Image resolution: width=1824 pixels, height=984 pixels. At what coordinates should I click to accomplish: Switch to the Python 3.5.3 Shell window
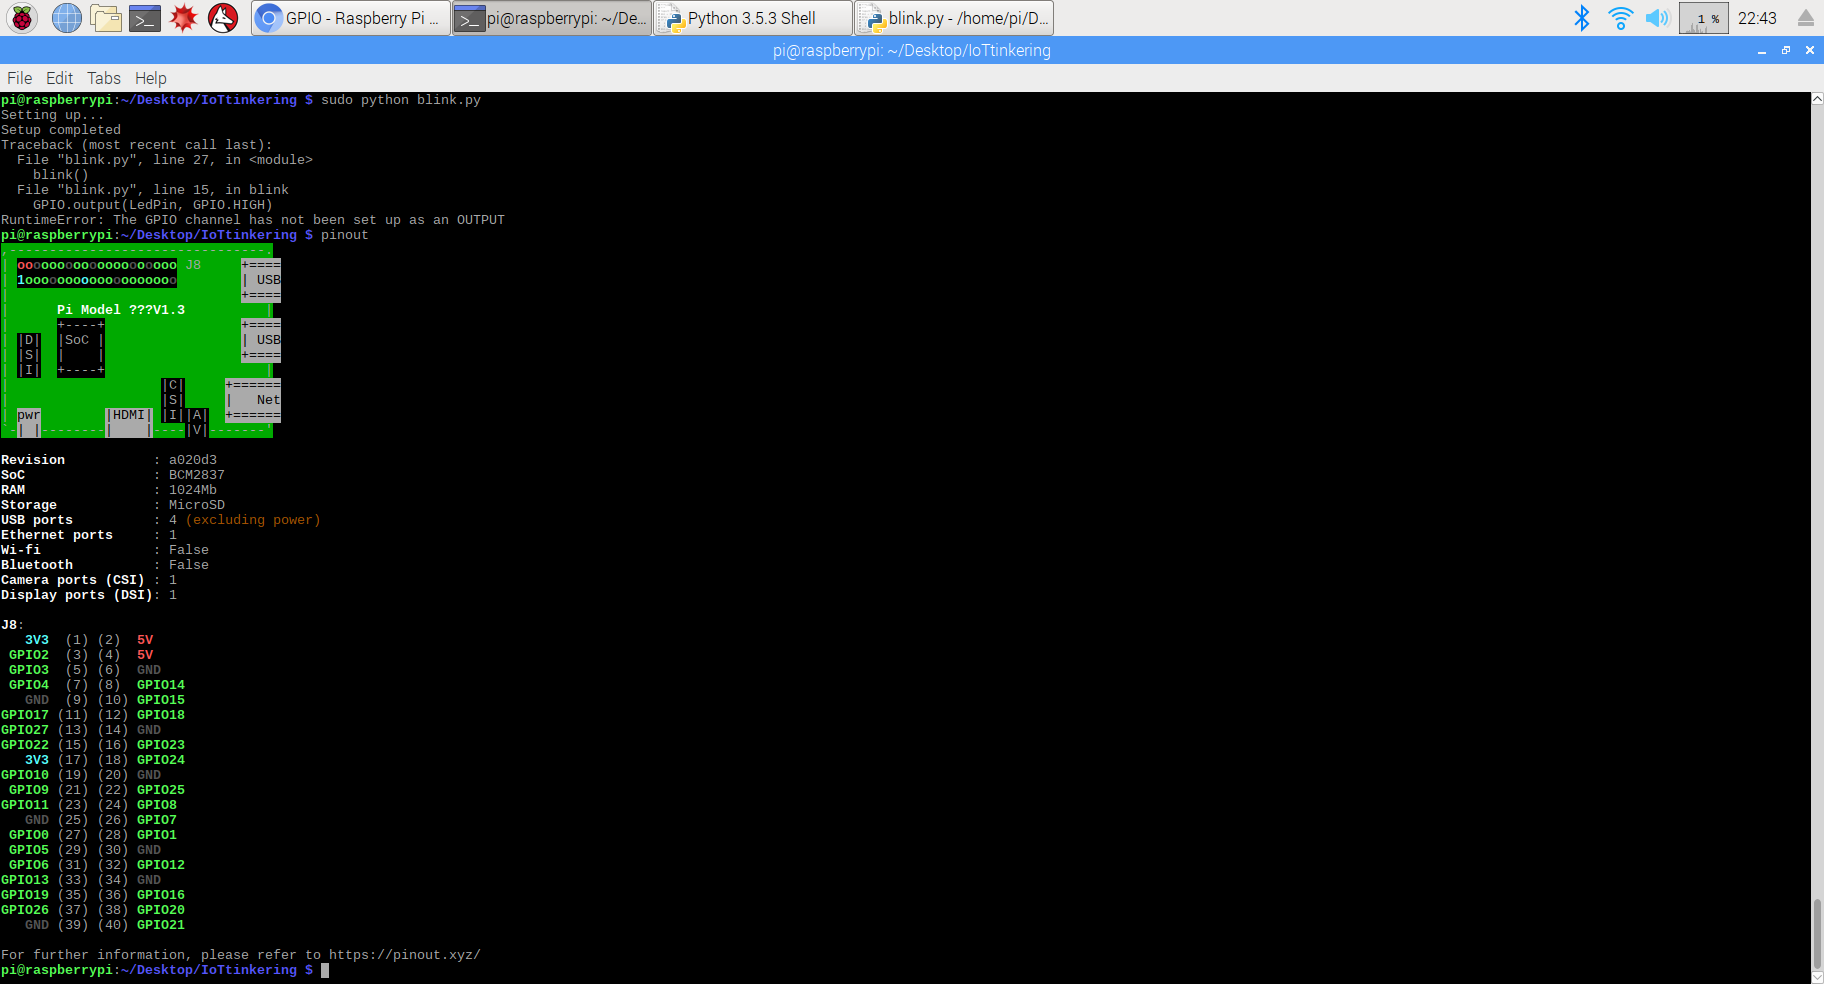click(752, 17)
